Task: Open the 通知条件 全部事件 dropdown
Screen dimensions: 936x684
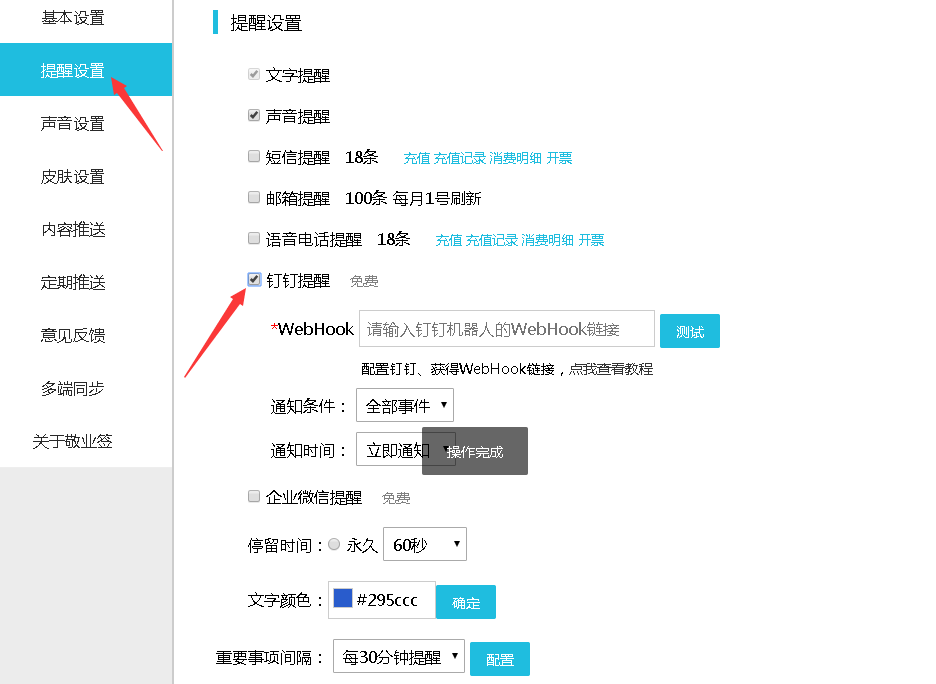Action: (405, 406)
